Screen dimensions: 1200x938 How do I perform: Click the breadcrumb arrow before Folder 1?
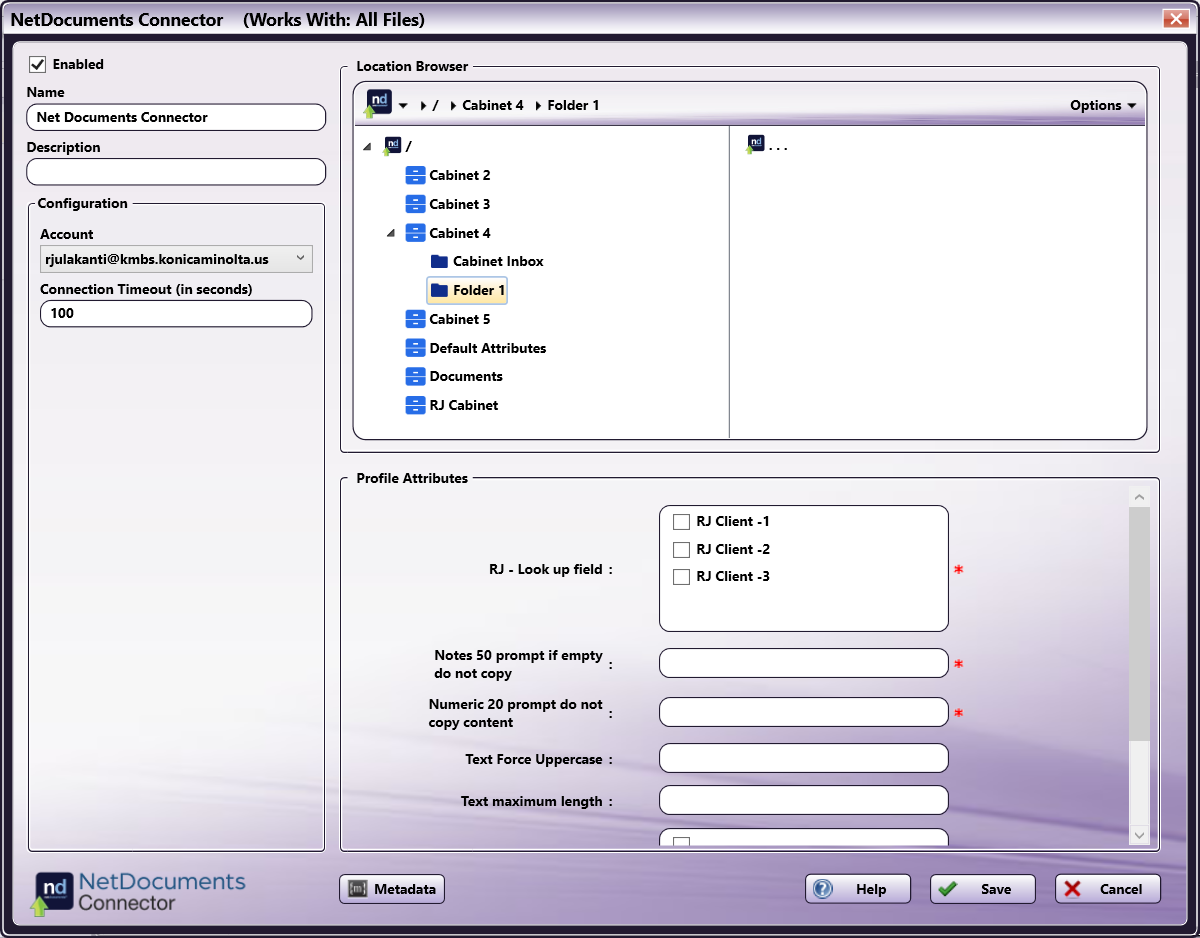pyautogui.click(x=539, y=105)
